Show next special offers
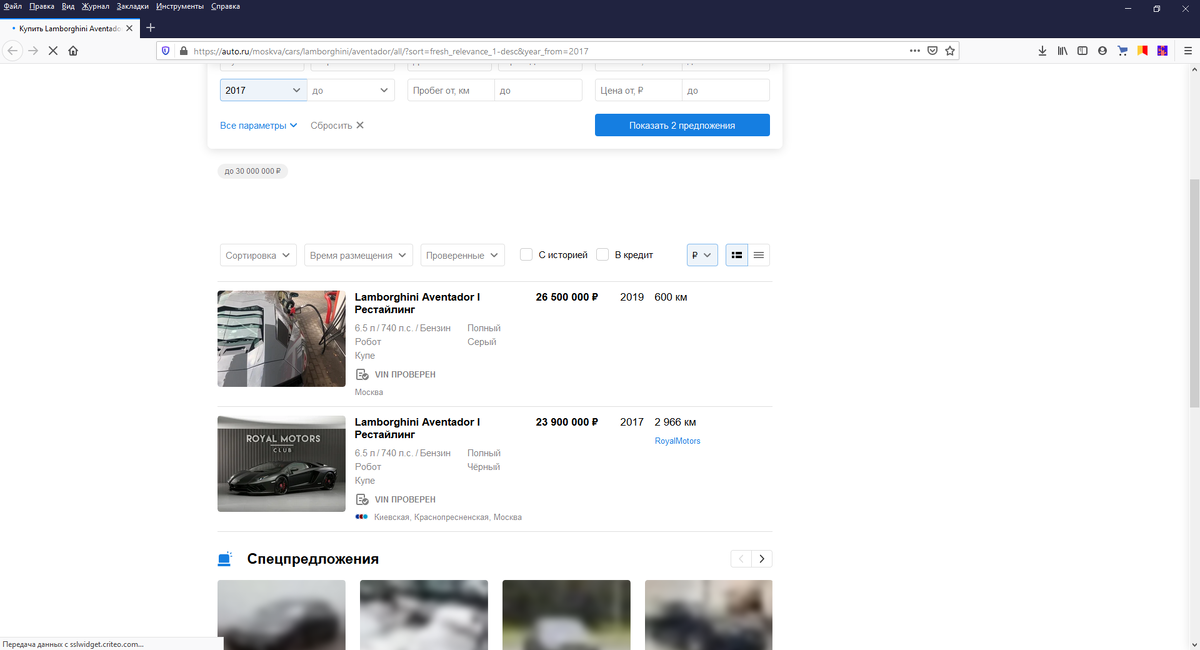The image size is (1200, 650). point(762,559)
